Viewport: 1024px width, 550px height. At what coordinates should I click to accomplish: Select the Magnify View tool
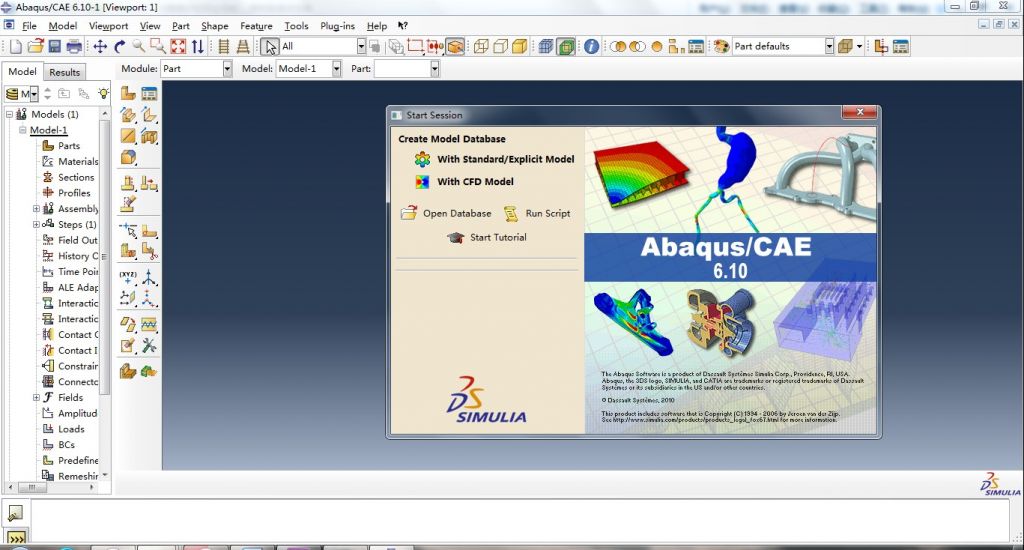point(138,46)
